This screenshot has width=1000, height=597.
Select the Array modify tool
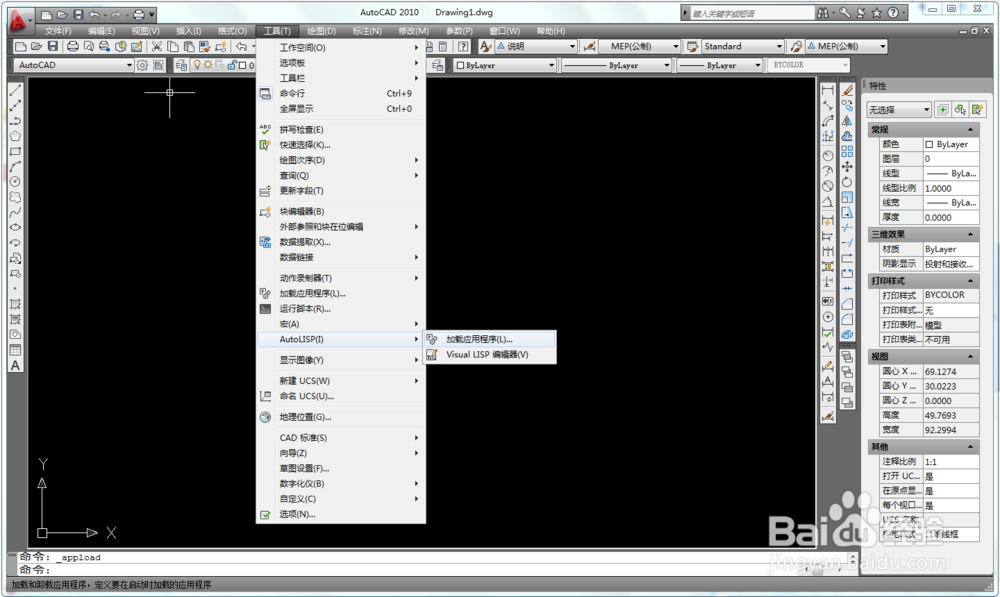pyautogui.click(x=848, y=151)
